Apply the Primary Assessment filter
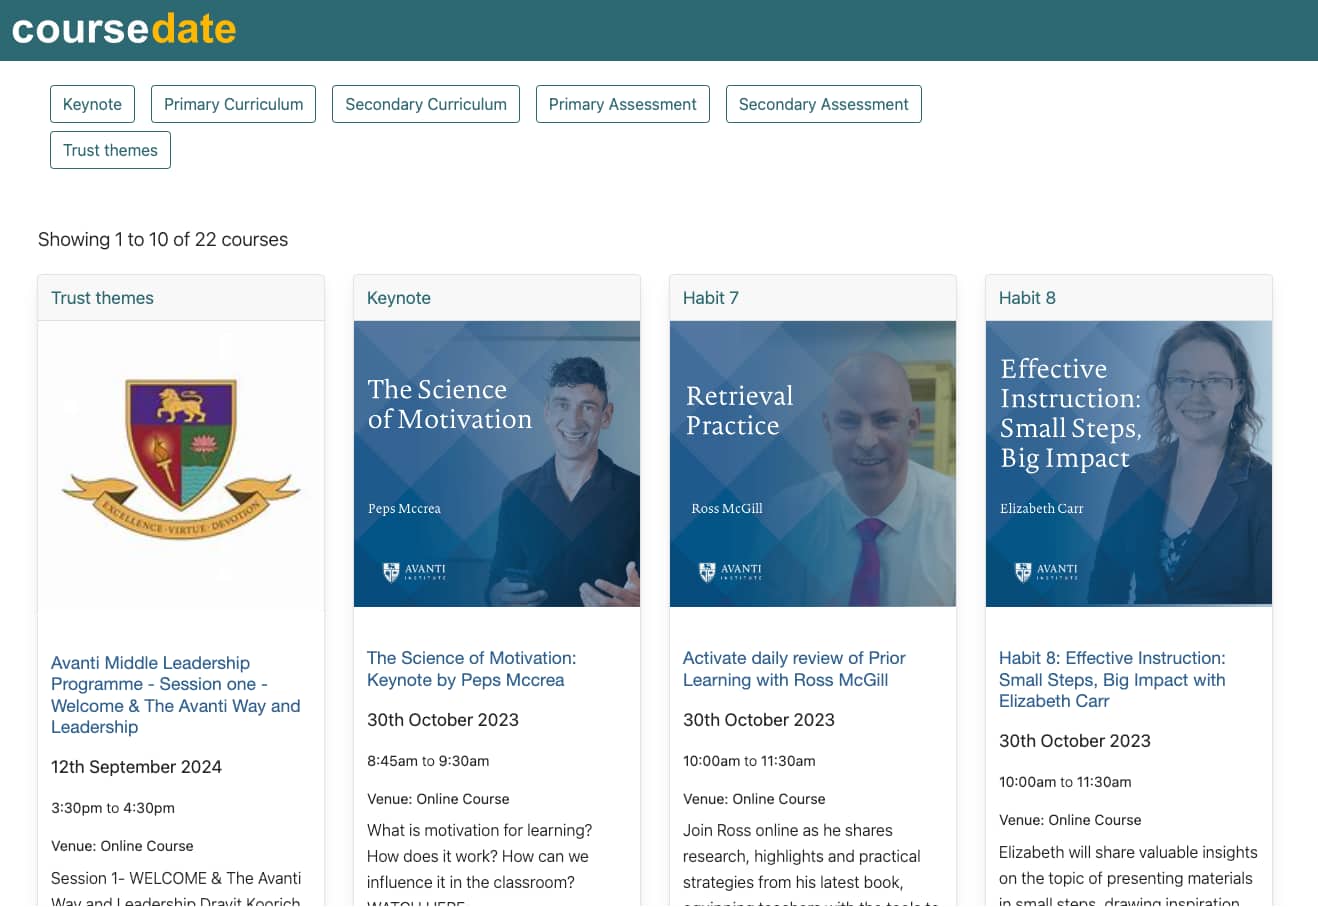This screenshot has height=907, width=1318. (622, 104)
